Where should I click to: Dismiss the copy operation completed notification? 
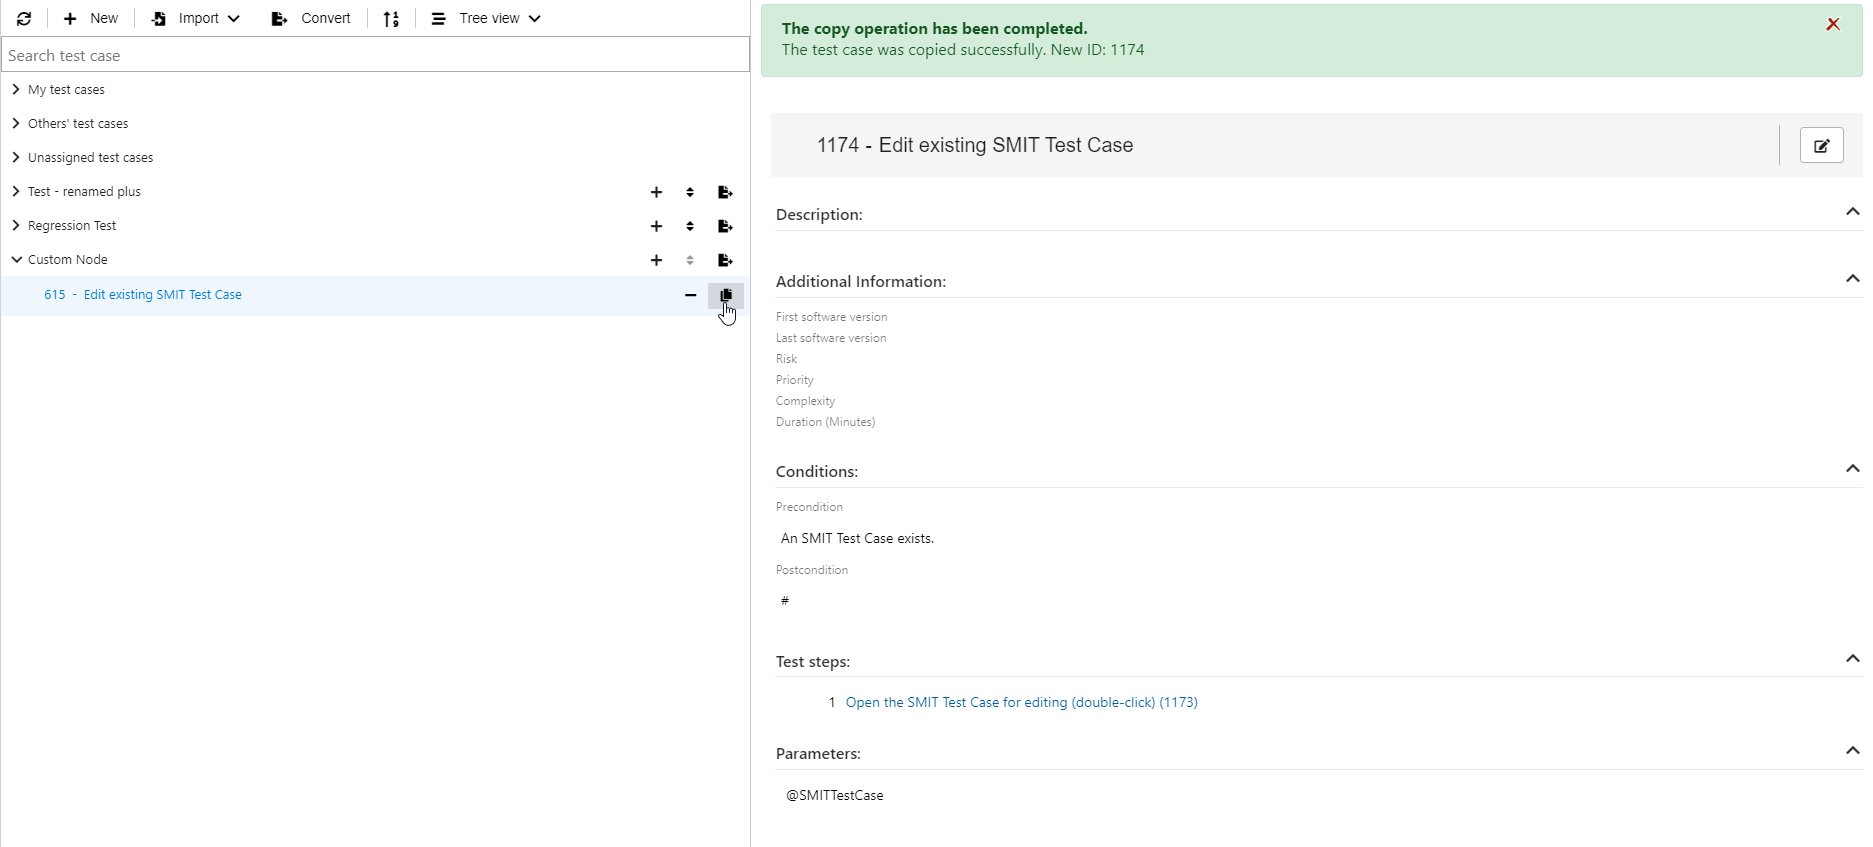(1832, 25)
